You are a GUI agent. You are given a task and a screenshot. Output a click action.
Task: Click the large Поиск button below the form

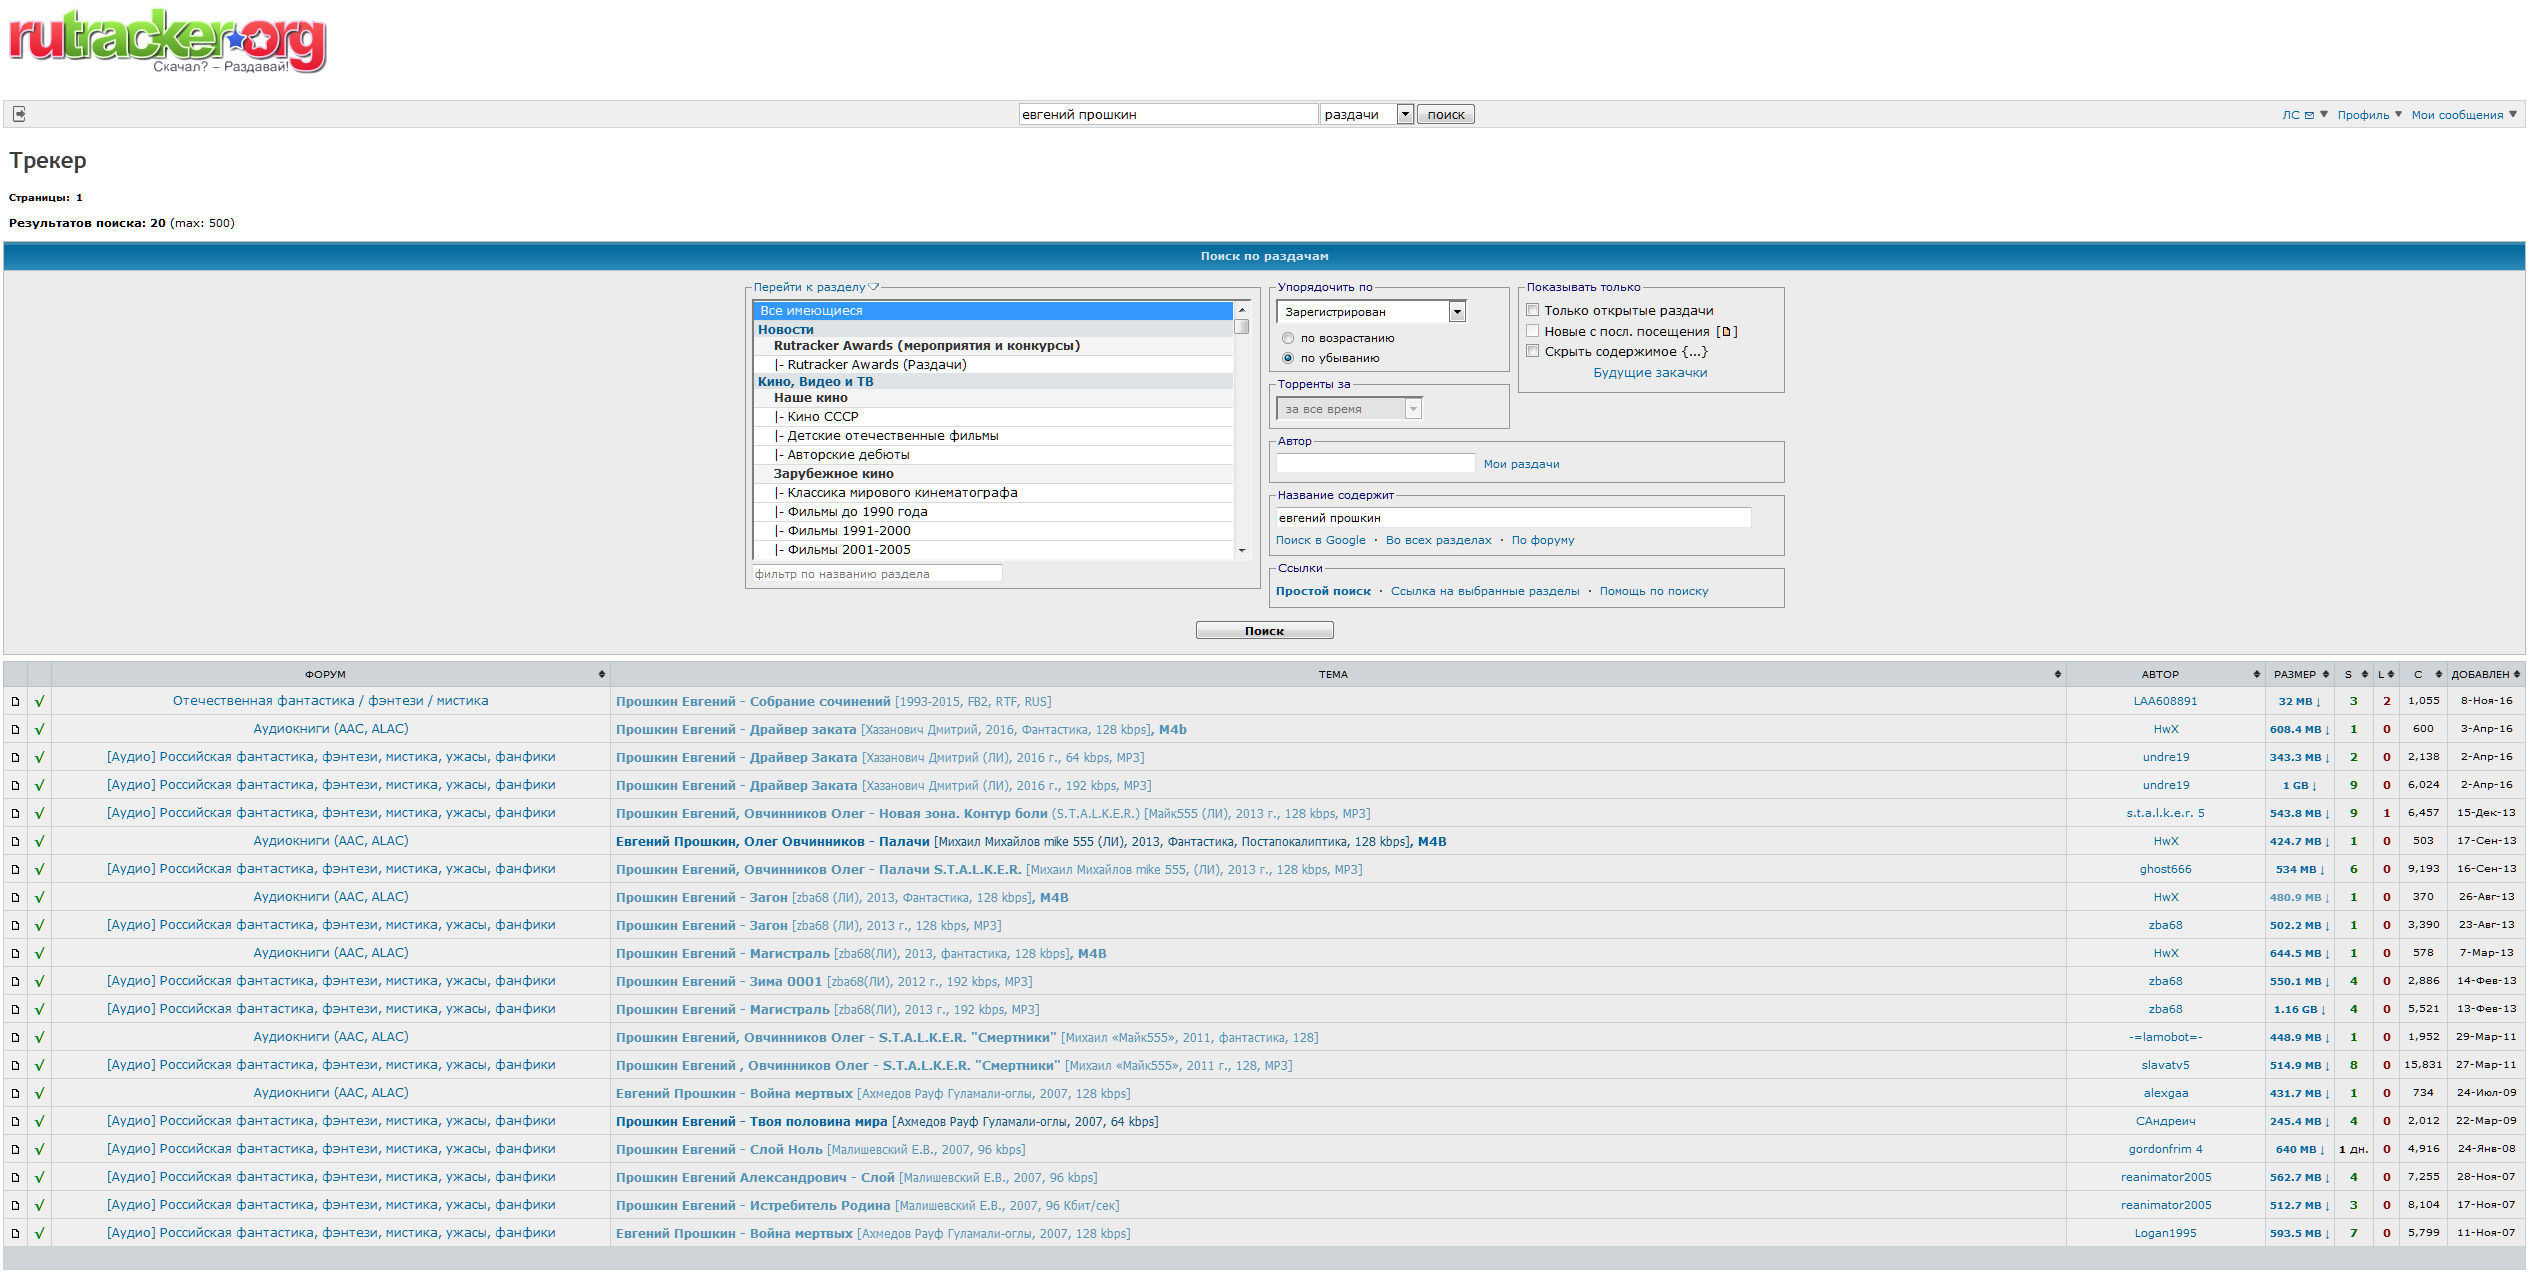[x=1264, y=631]
